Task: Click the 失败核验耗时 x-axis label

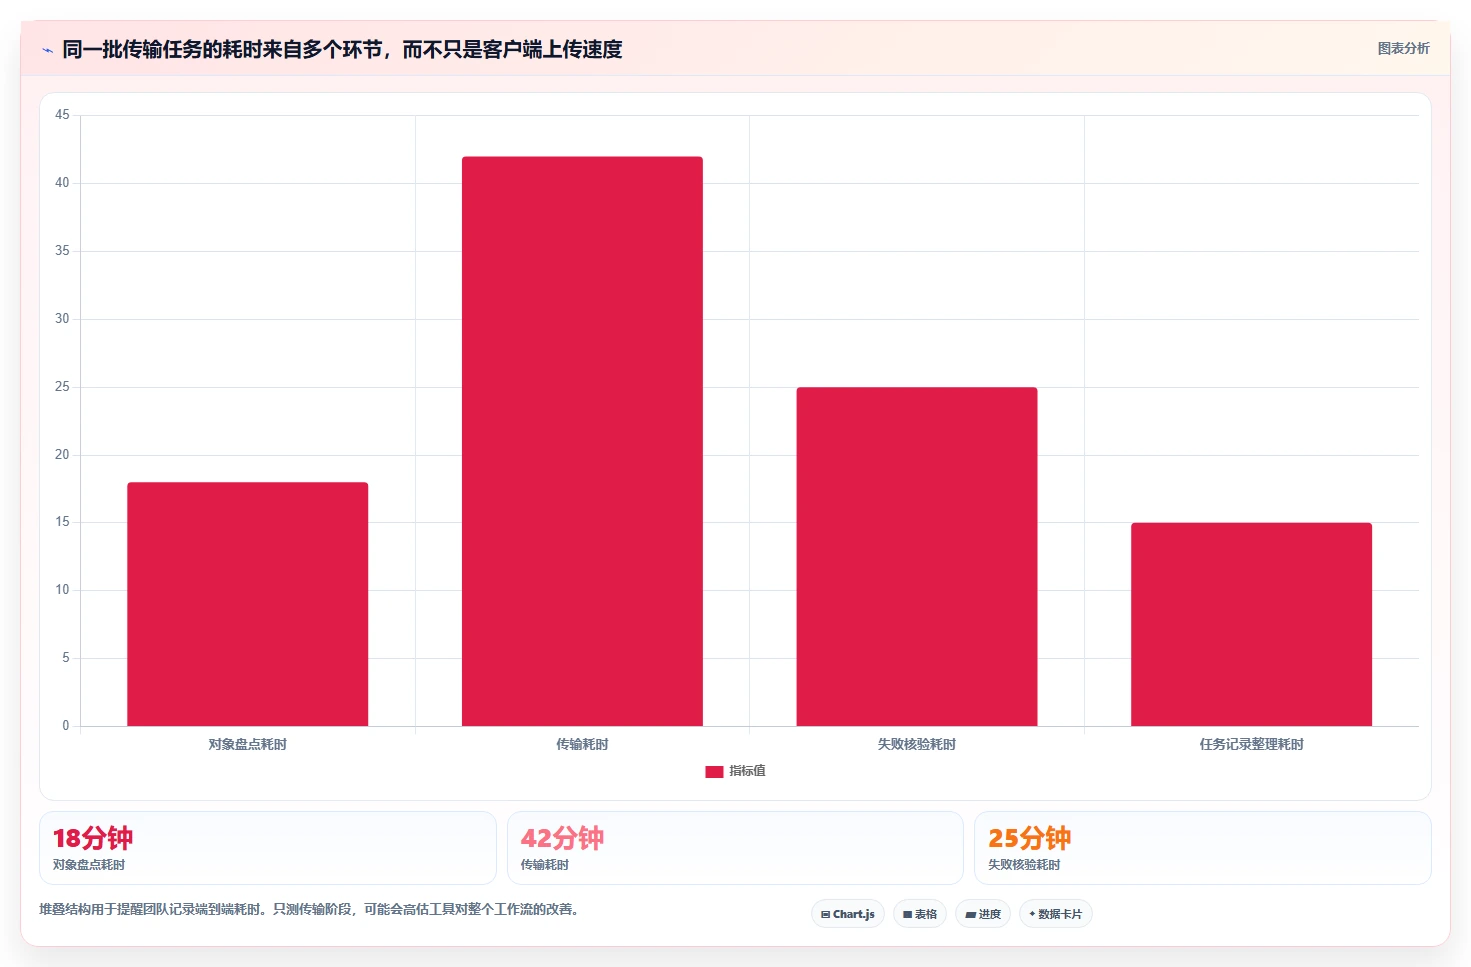Action: point(917,744)
